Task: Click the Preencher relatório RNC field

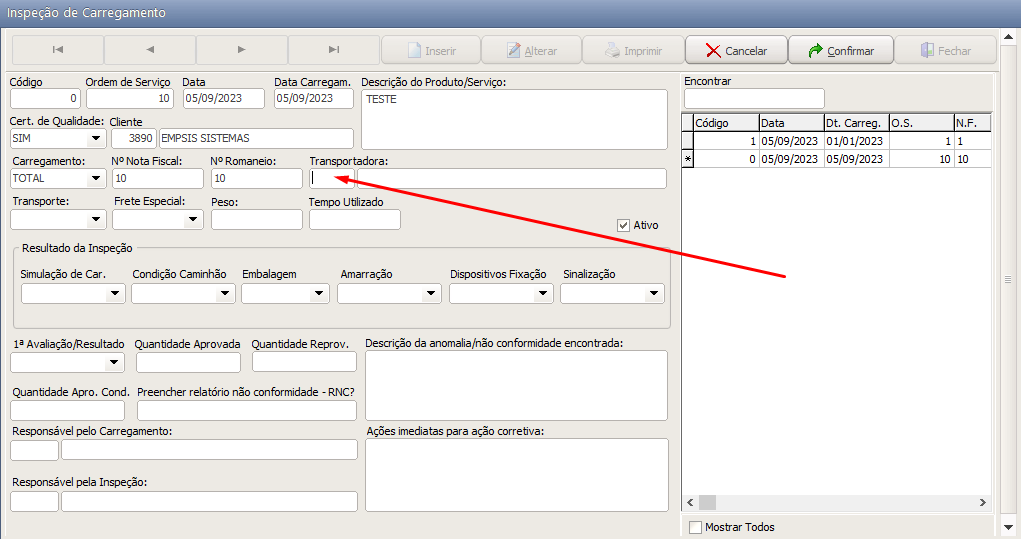Action: click(247, 410)
